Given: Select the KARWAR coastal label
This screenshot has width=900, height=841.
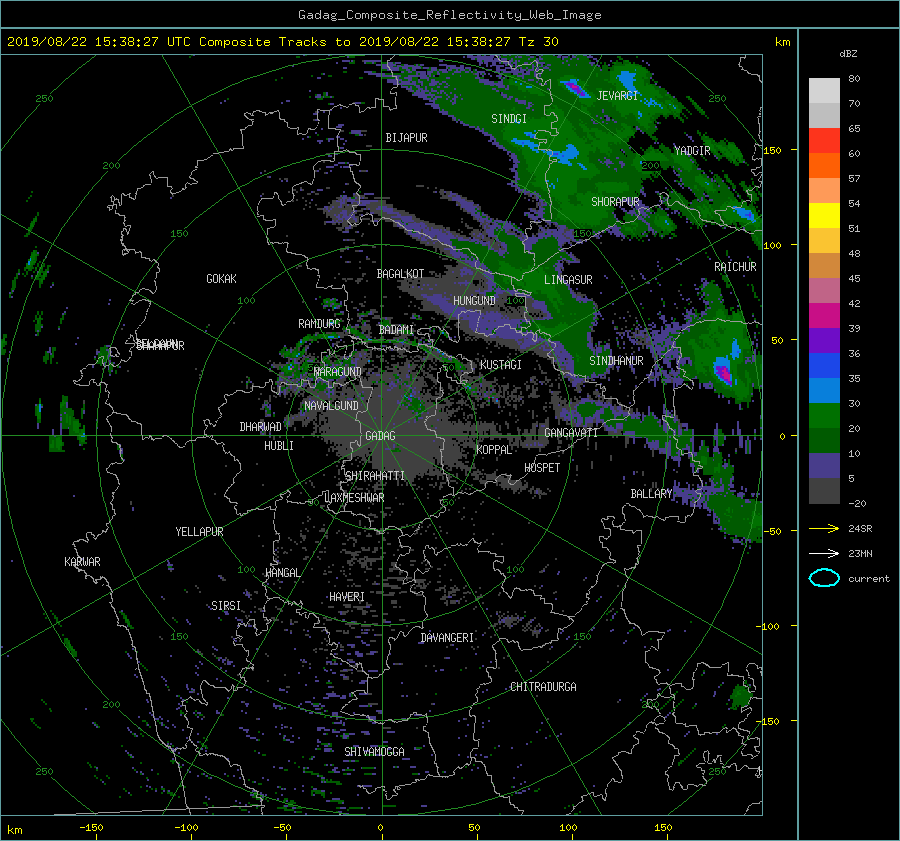Looking at the screenshot, I should coord(82,561).
